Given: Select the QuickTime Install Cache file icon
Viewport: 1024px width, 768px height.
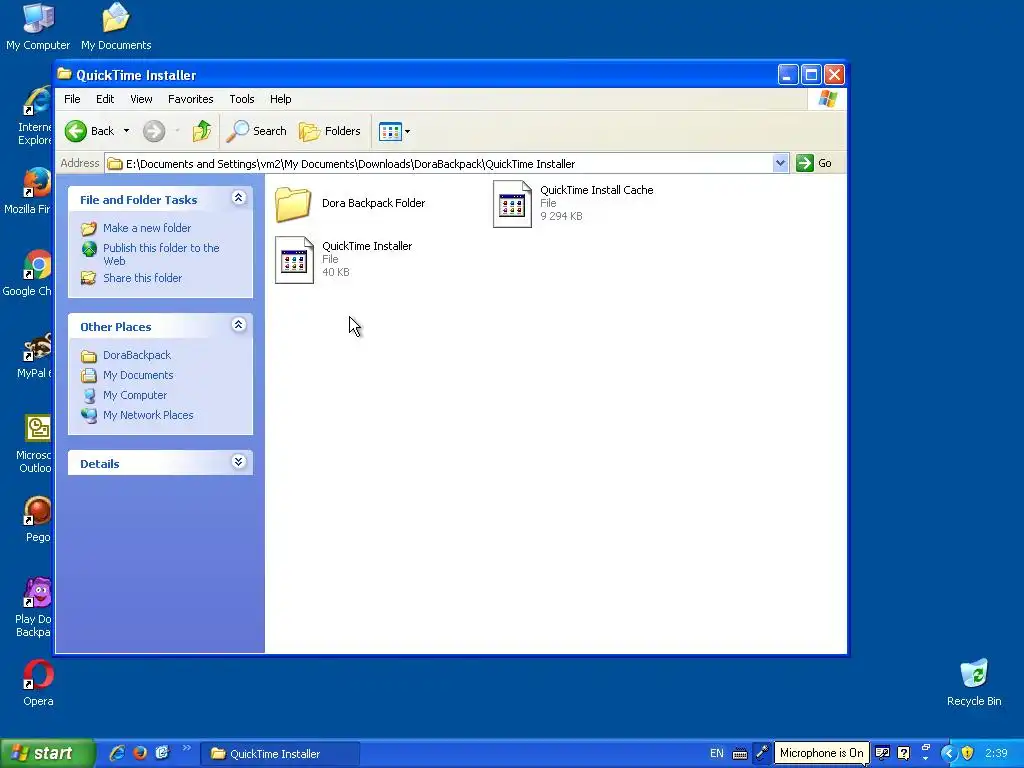Looking at the screenshot, I should (x=512, y=204).
